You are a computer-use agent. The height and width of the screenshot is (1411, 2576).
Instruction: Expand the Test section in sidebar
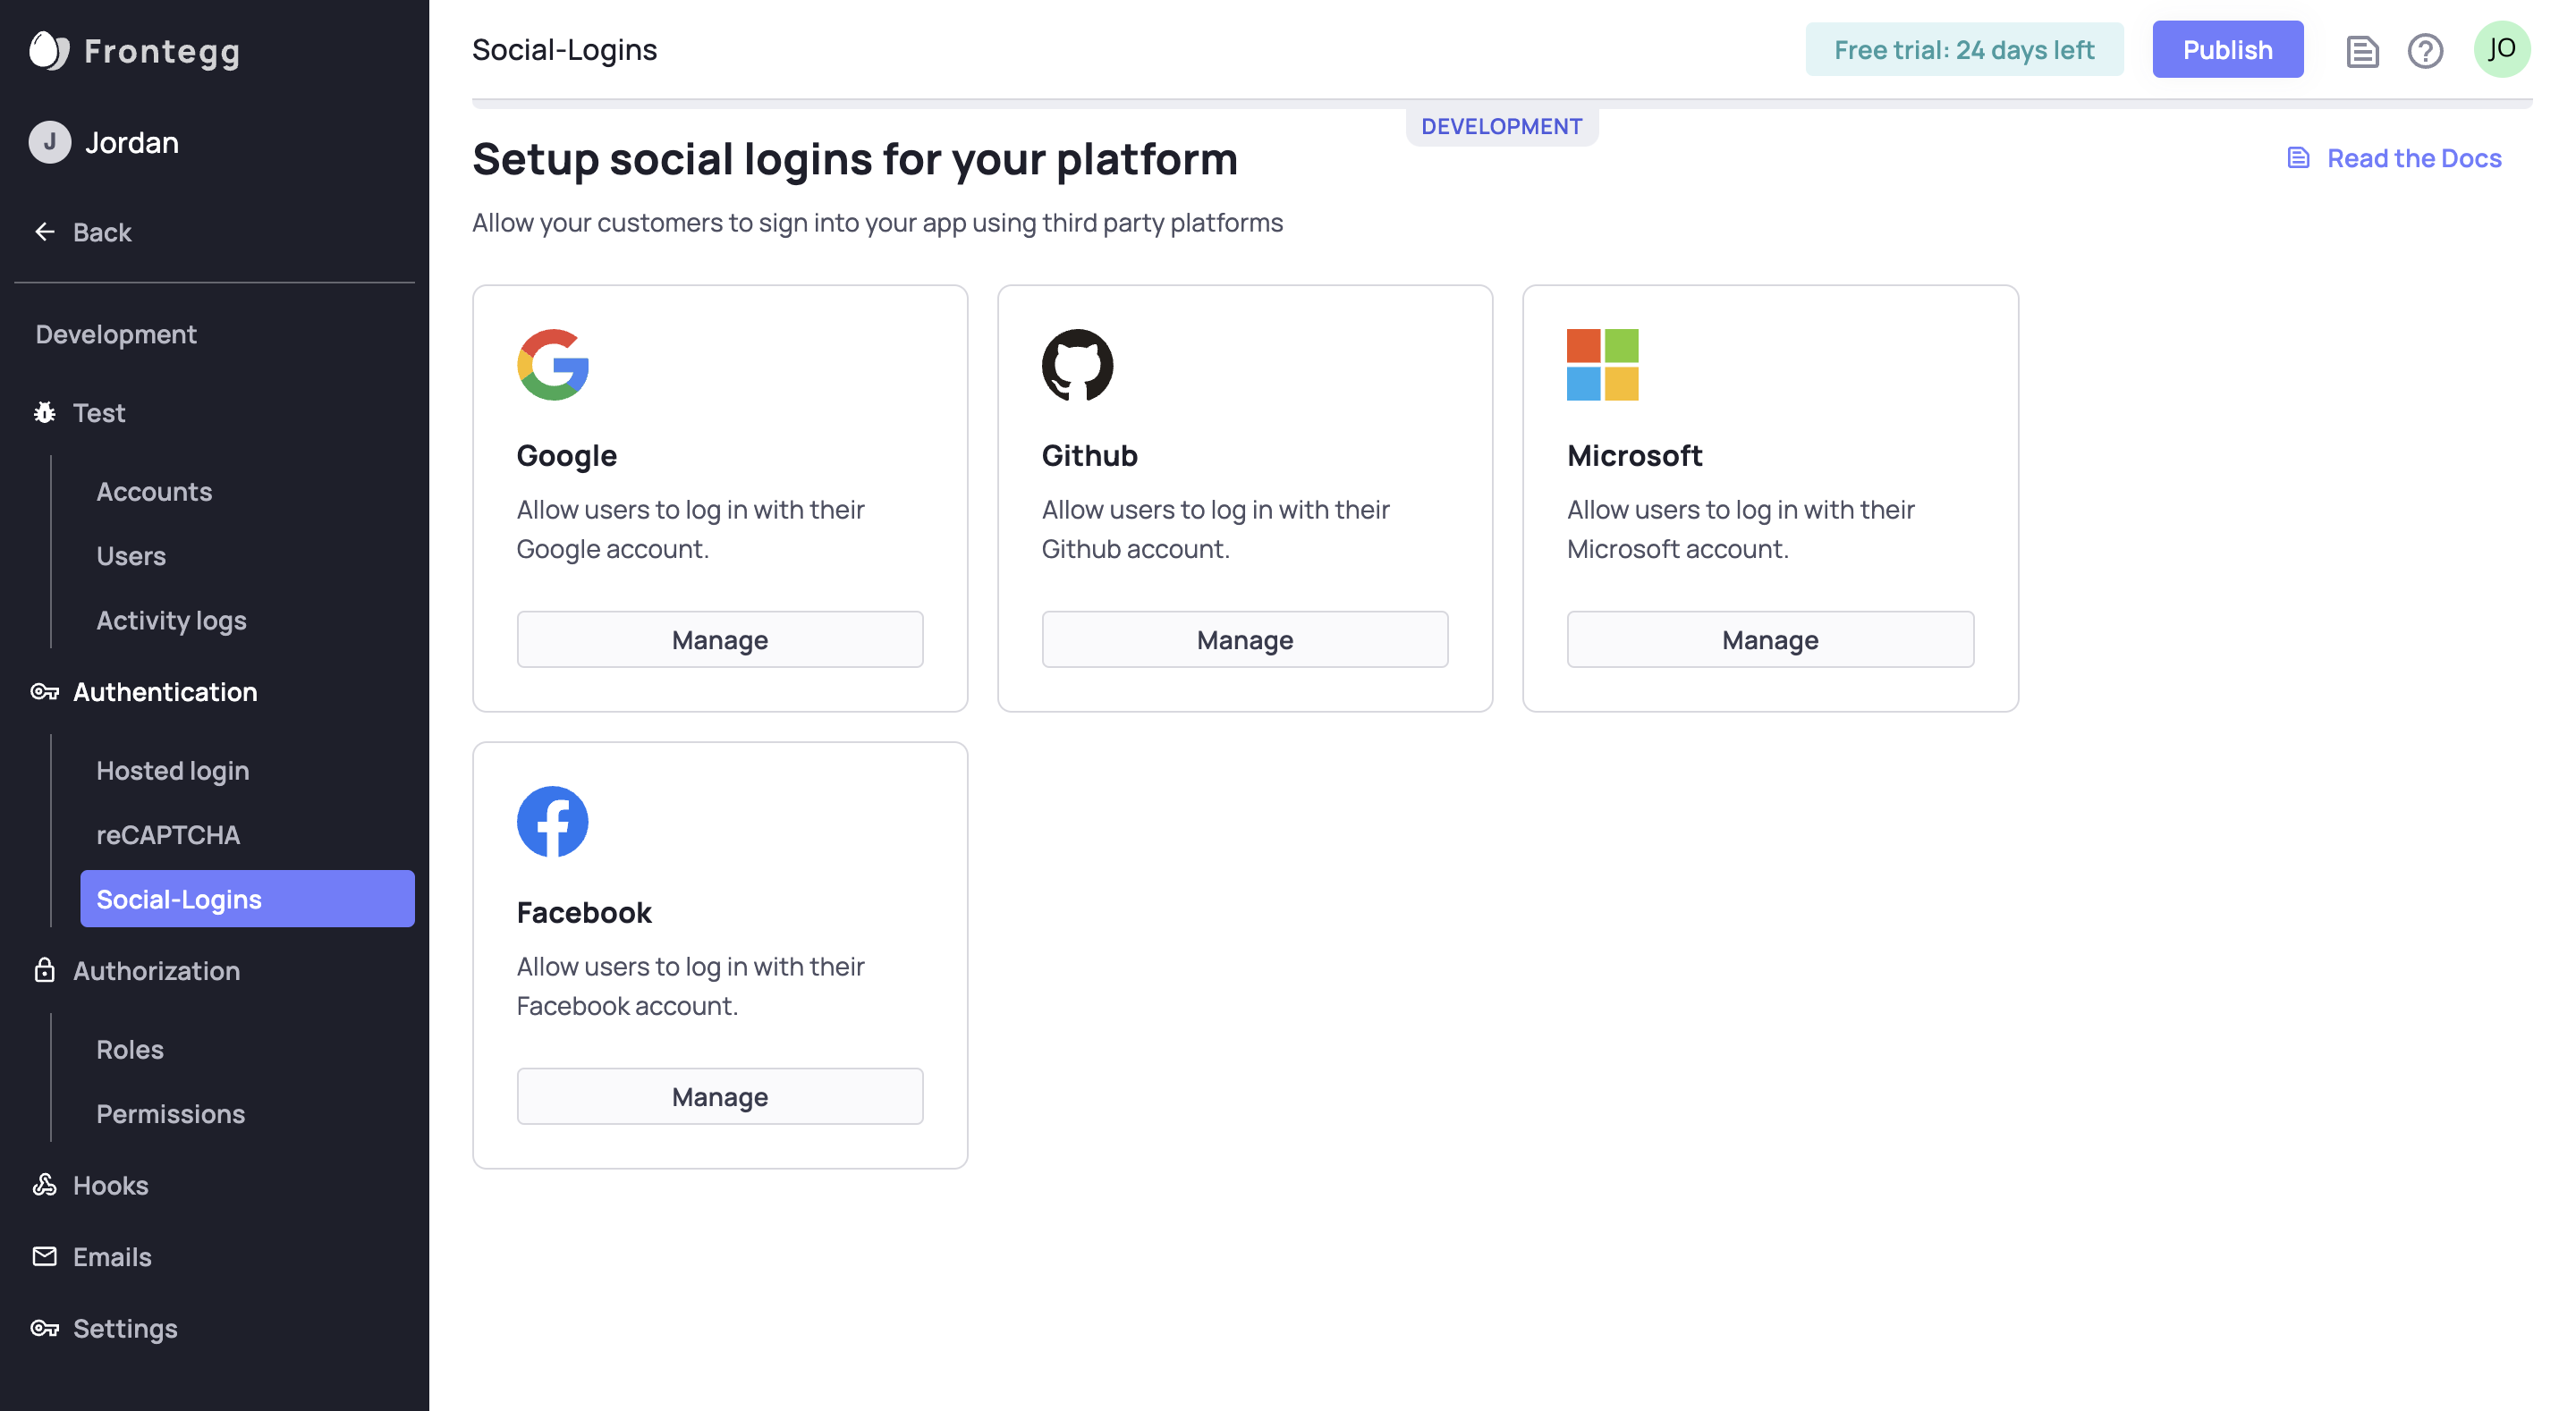[98, 413]
